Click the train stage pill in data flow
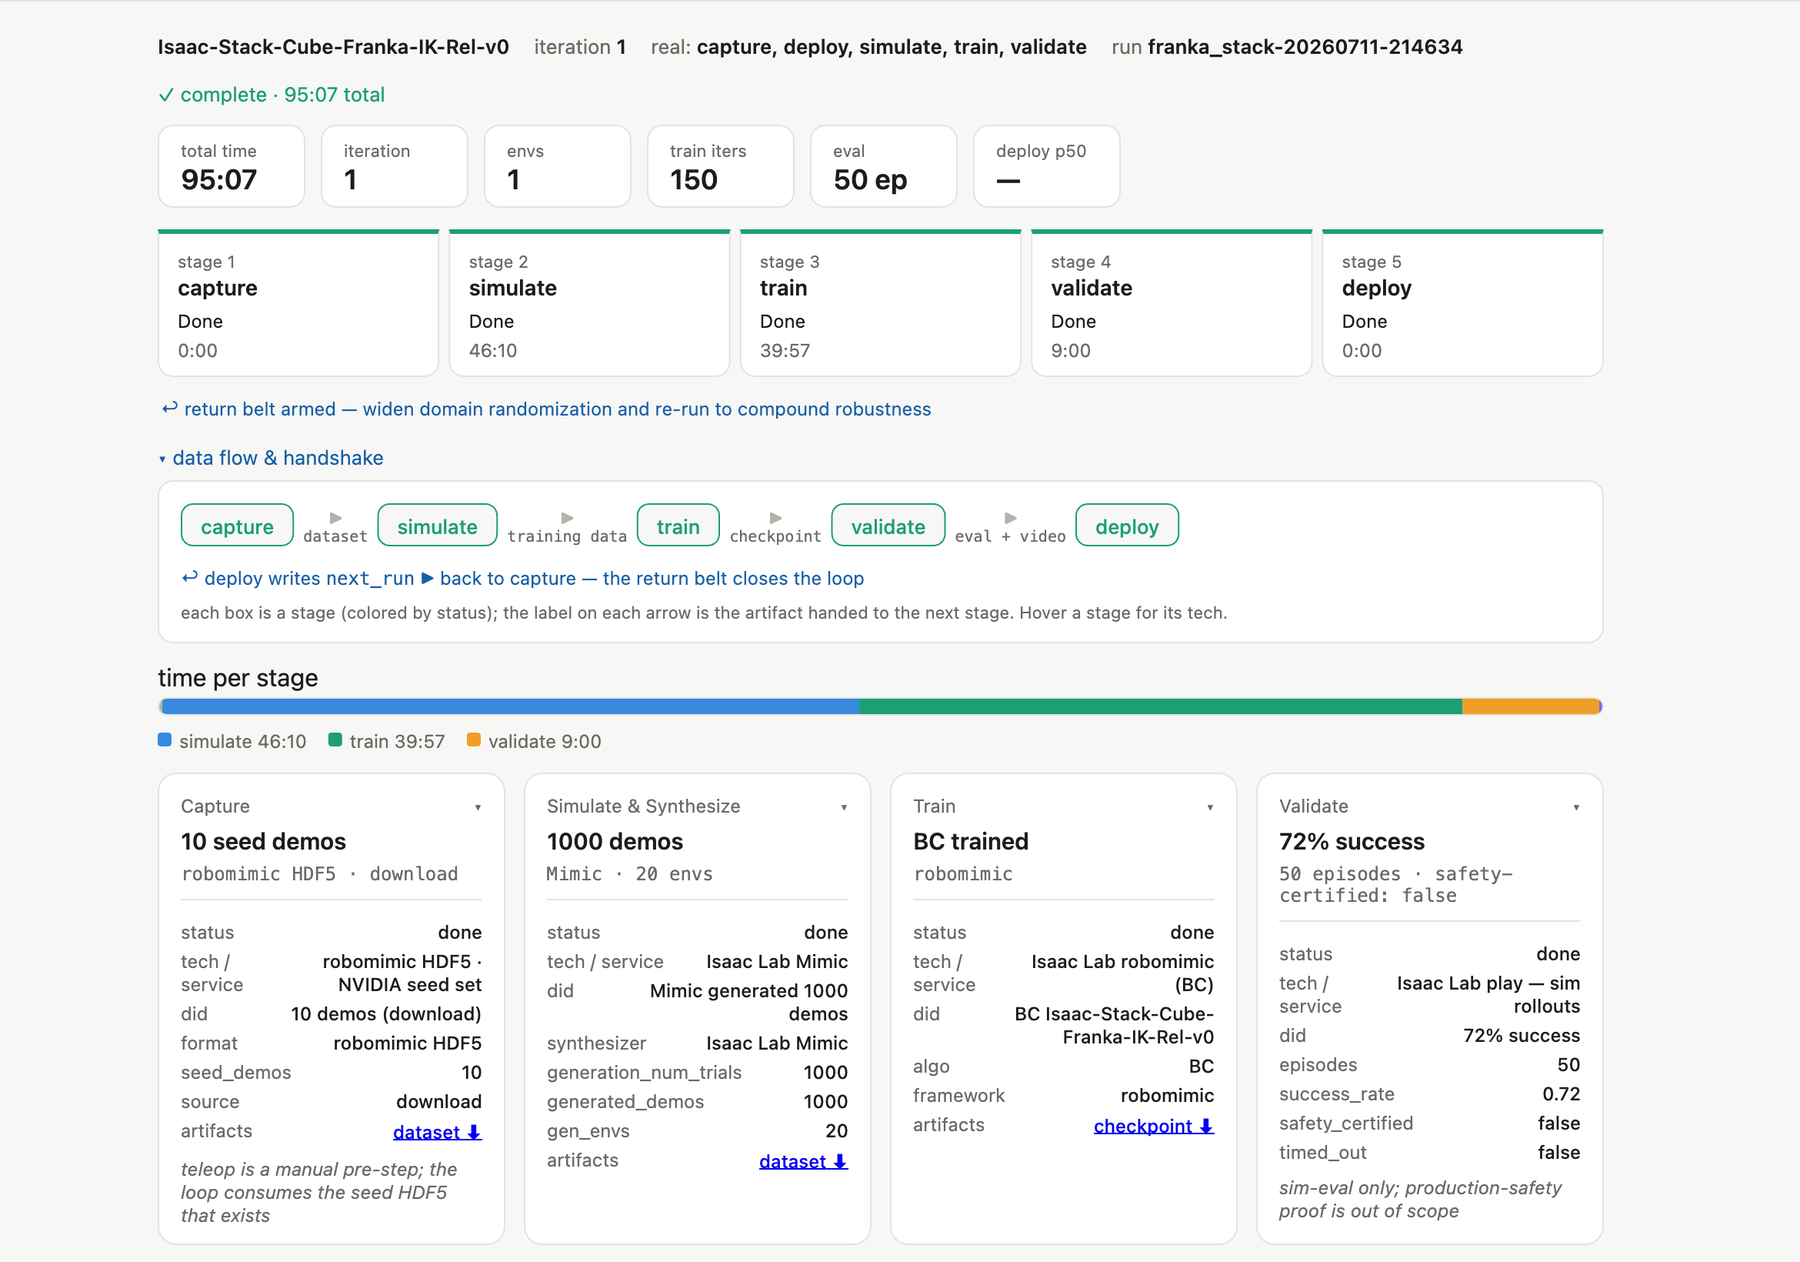This screenshot has width=1800, height=1262. pos(678,526)
